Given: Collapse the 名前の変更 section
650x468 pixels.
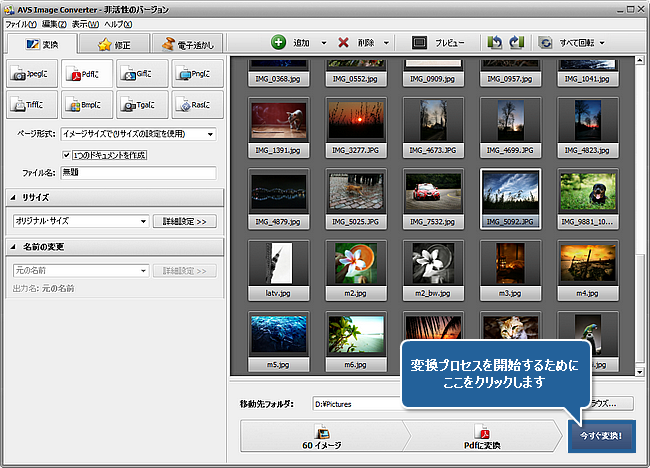Looking at the screenshot, I should point(15,246).
